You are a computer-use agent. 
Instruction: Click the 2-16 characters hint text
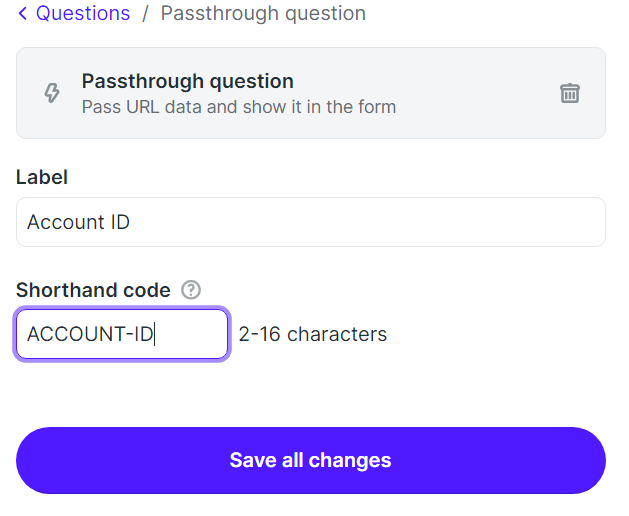pos(313,334)
